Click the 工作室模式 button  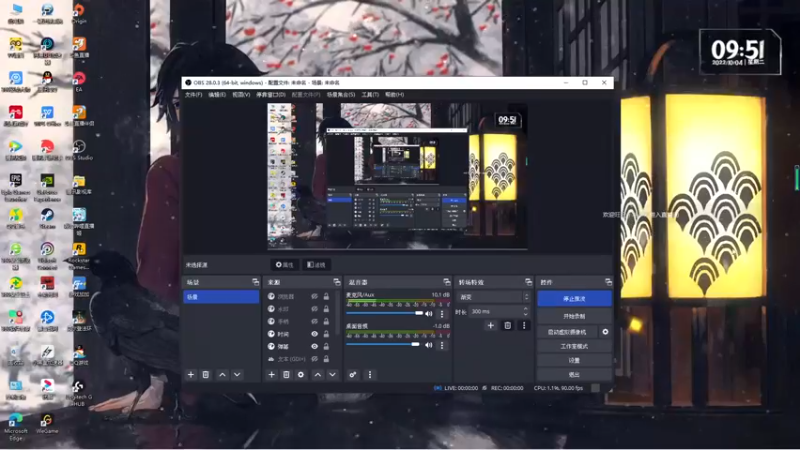pyautogui.click(x=574, y=346)
